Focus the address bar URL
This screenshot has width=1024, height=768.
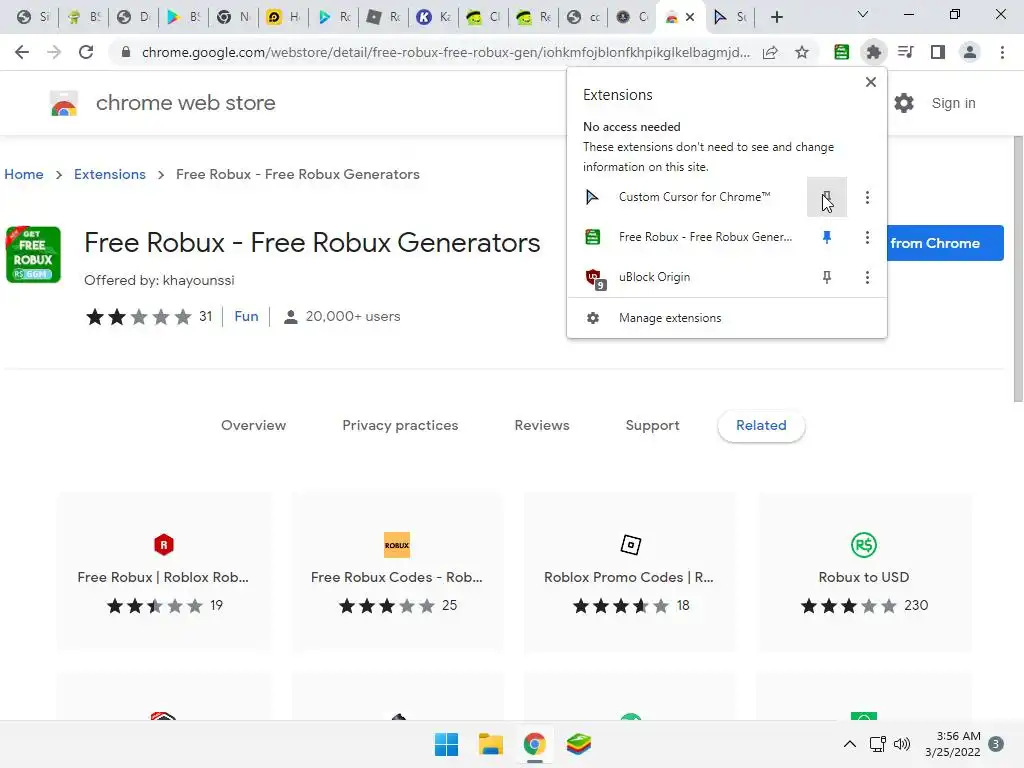click(445, 52)
